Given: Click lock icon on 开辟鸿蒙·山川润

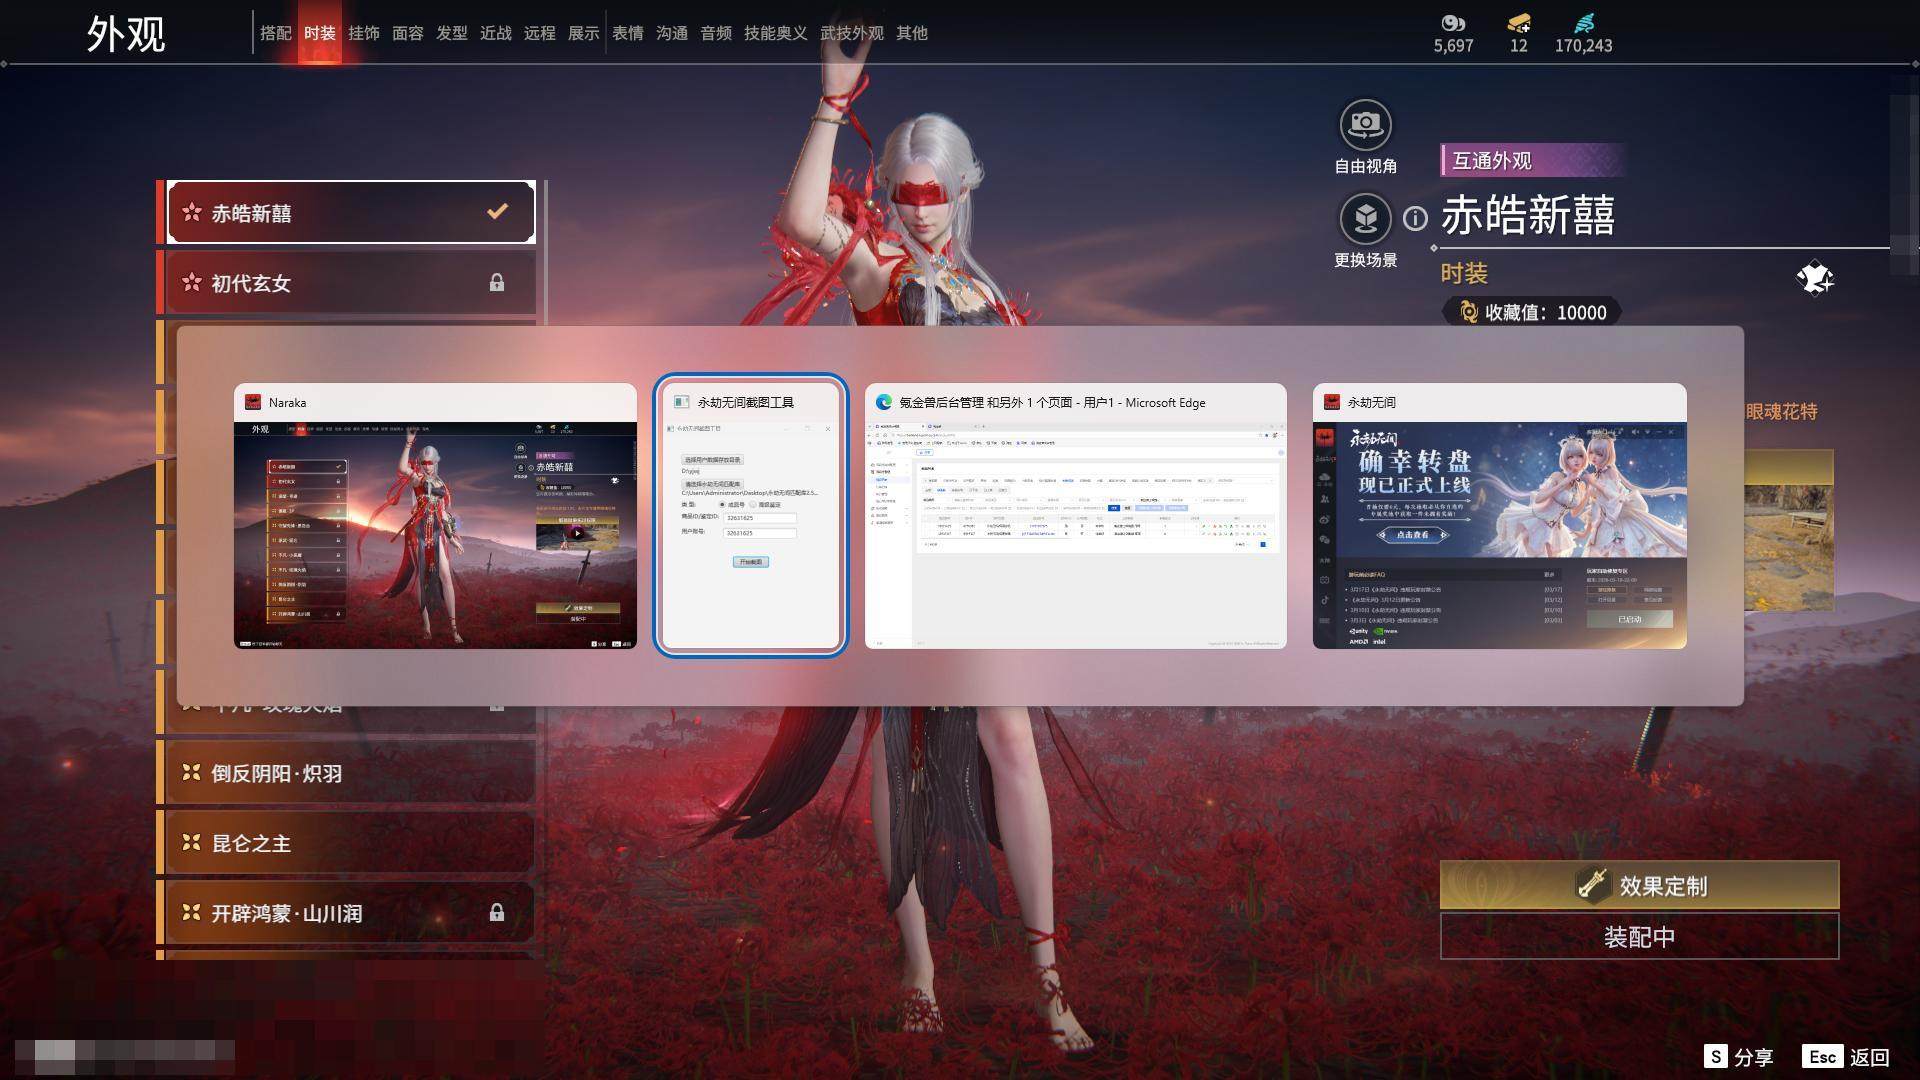Looking at the screenshot, I should click(x=497, y=912).
